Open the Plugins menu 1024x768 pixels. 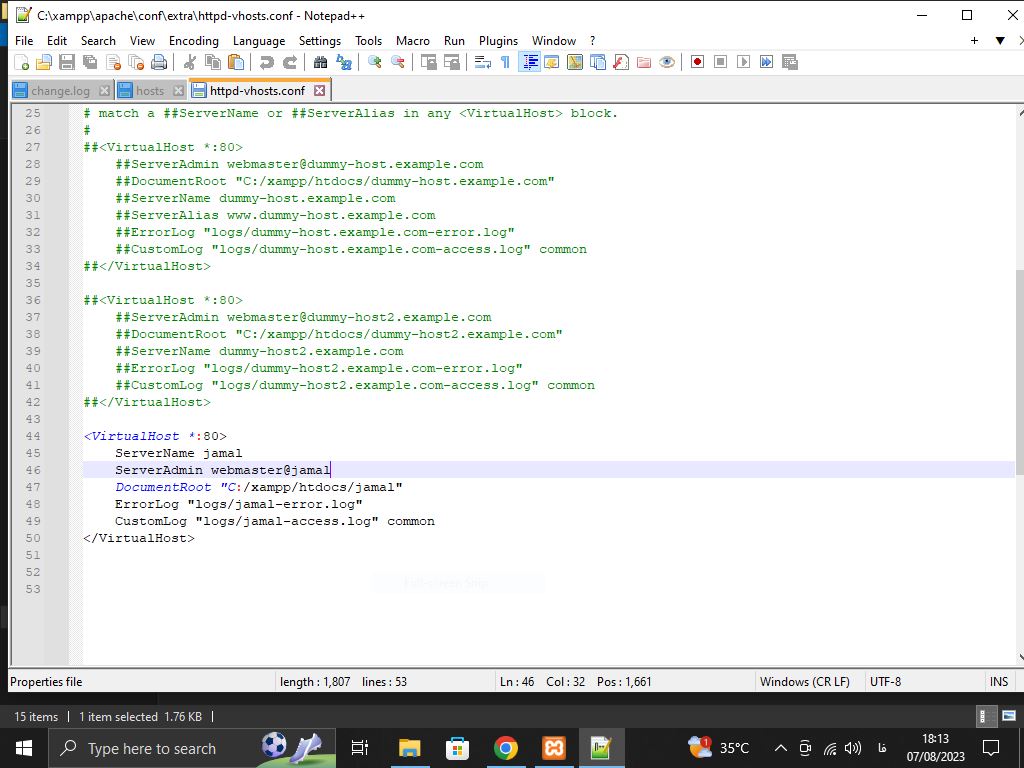498,40
